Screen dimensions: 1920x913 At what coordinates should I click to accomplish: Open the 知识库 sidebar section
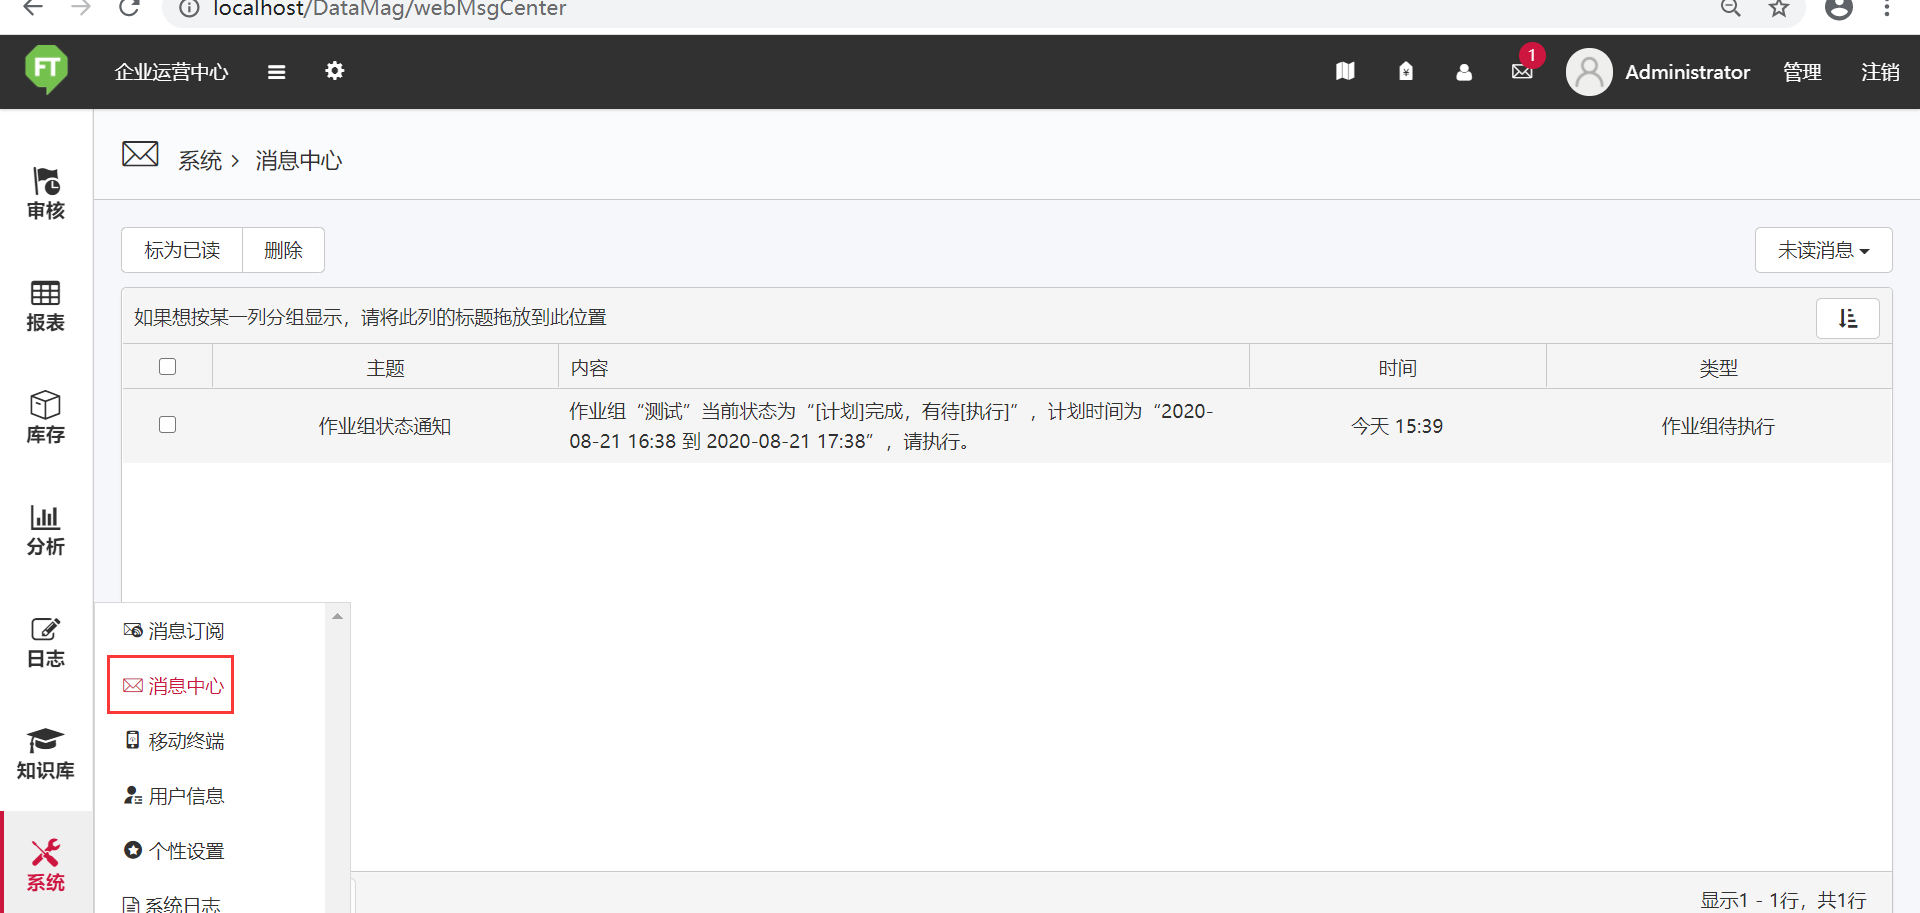[46, 753]
